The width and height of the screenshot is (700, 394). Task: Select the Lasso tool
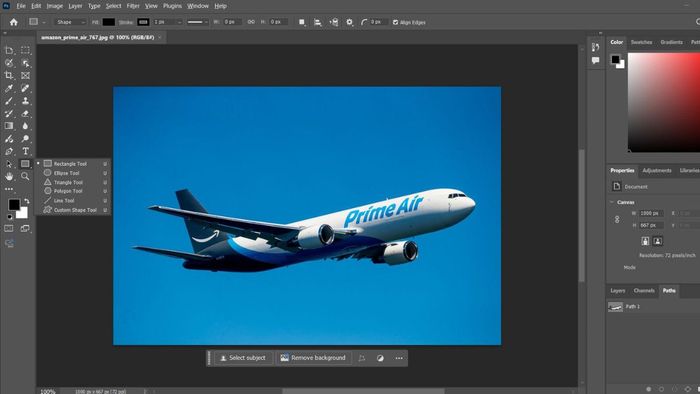pyautogui.click(x=9, y=63)
